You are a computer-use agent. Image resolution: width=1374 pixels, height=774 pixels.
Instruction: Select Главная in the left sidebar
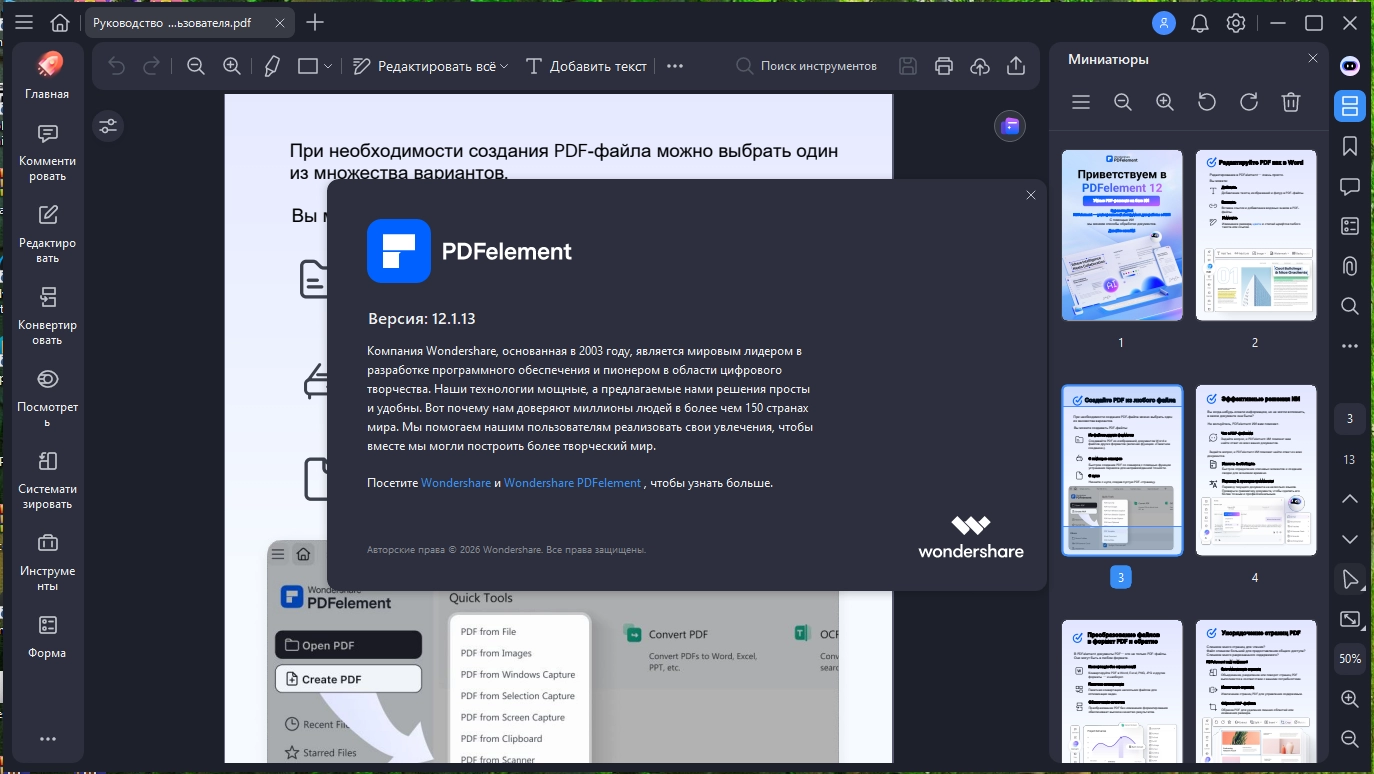(x=48, y=76)
